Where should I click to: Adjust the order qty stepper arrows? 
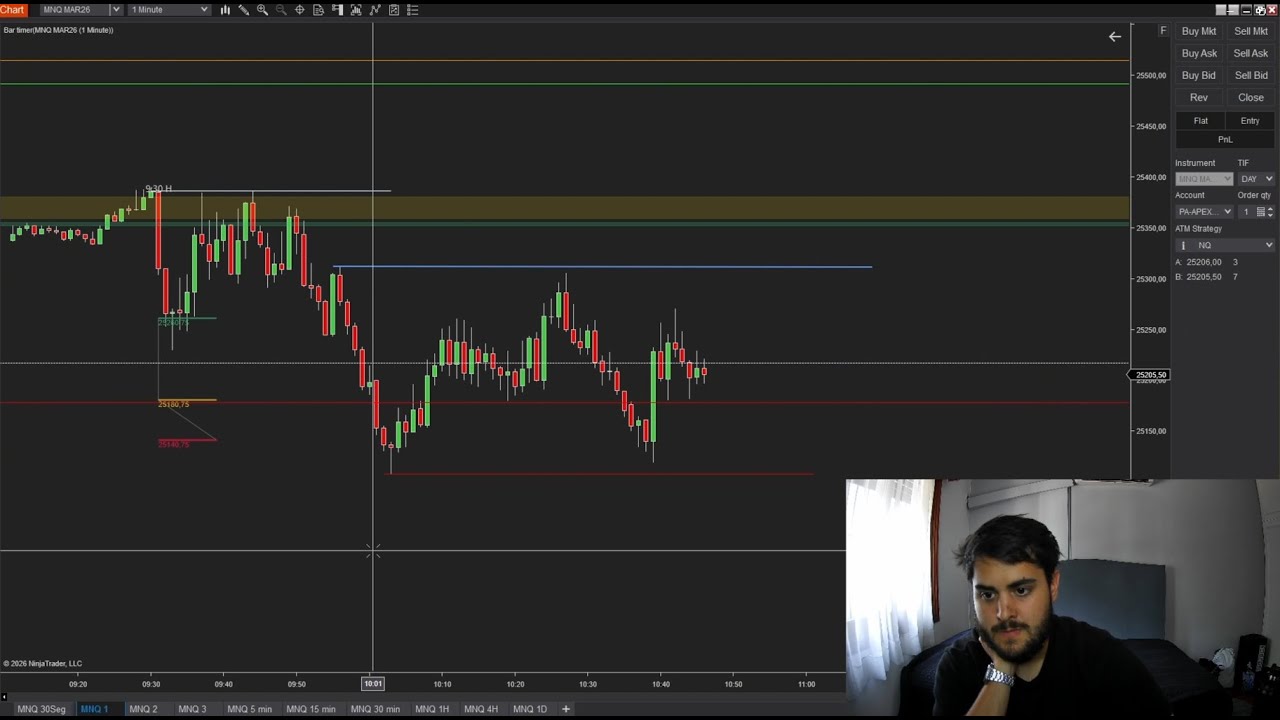[1270, 212]
